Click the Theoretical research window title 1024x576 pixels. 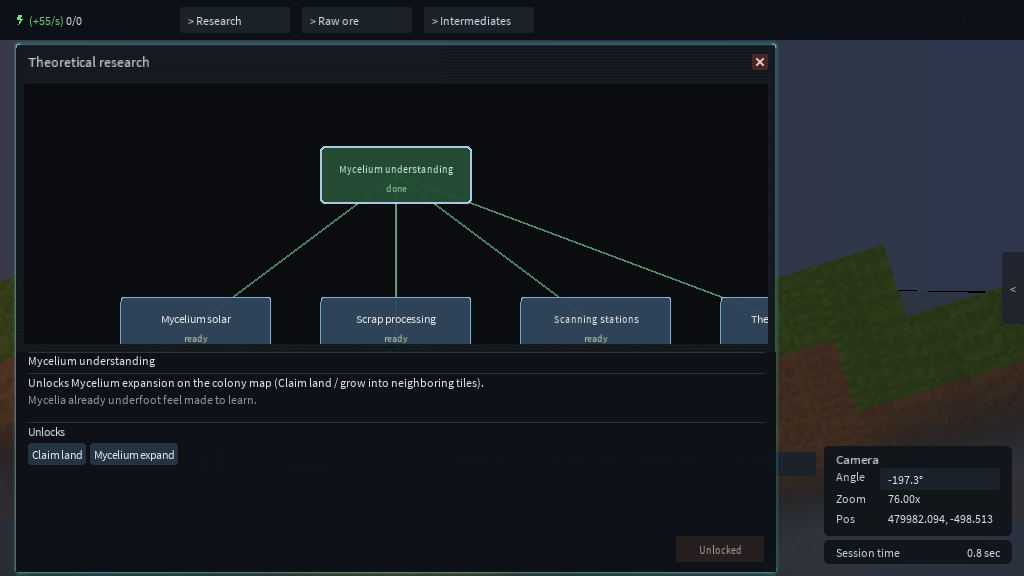89,62
